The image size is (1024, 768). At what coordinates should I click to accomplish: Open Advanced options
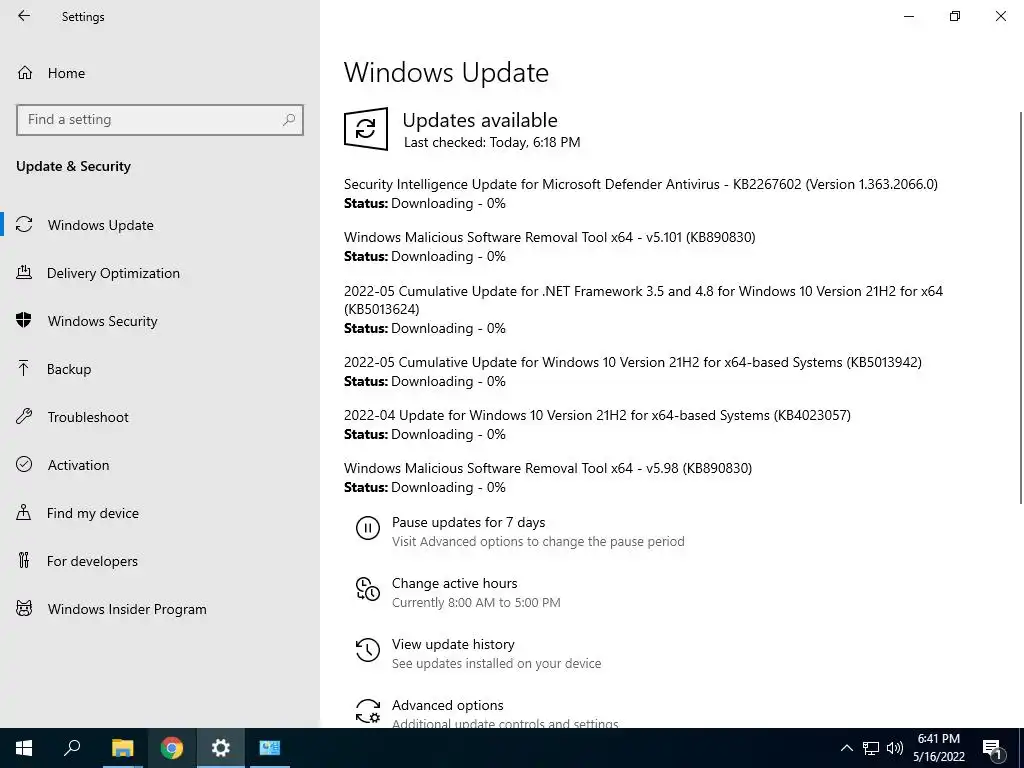coord(447,705)
